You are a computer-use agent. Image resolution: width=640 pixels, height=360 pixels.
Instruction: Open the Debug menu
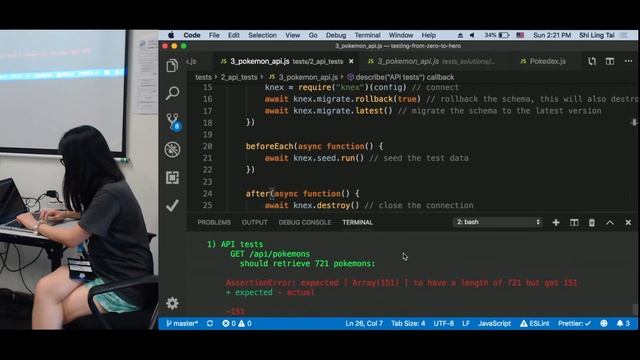(336, 35)
